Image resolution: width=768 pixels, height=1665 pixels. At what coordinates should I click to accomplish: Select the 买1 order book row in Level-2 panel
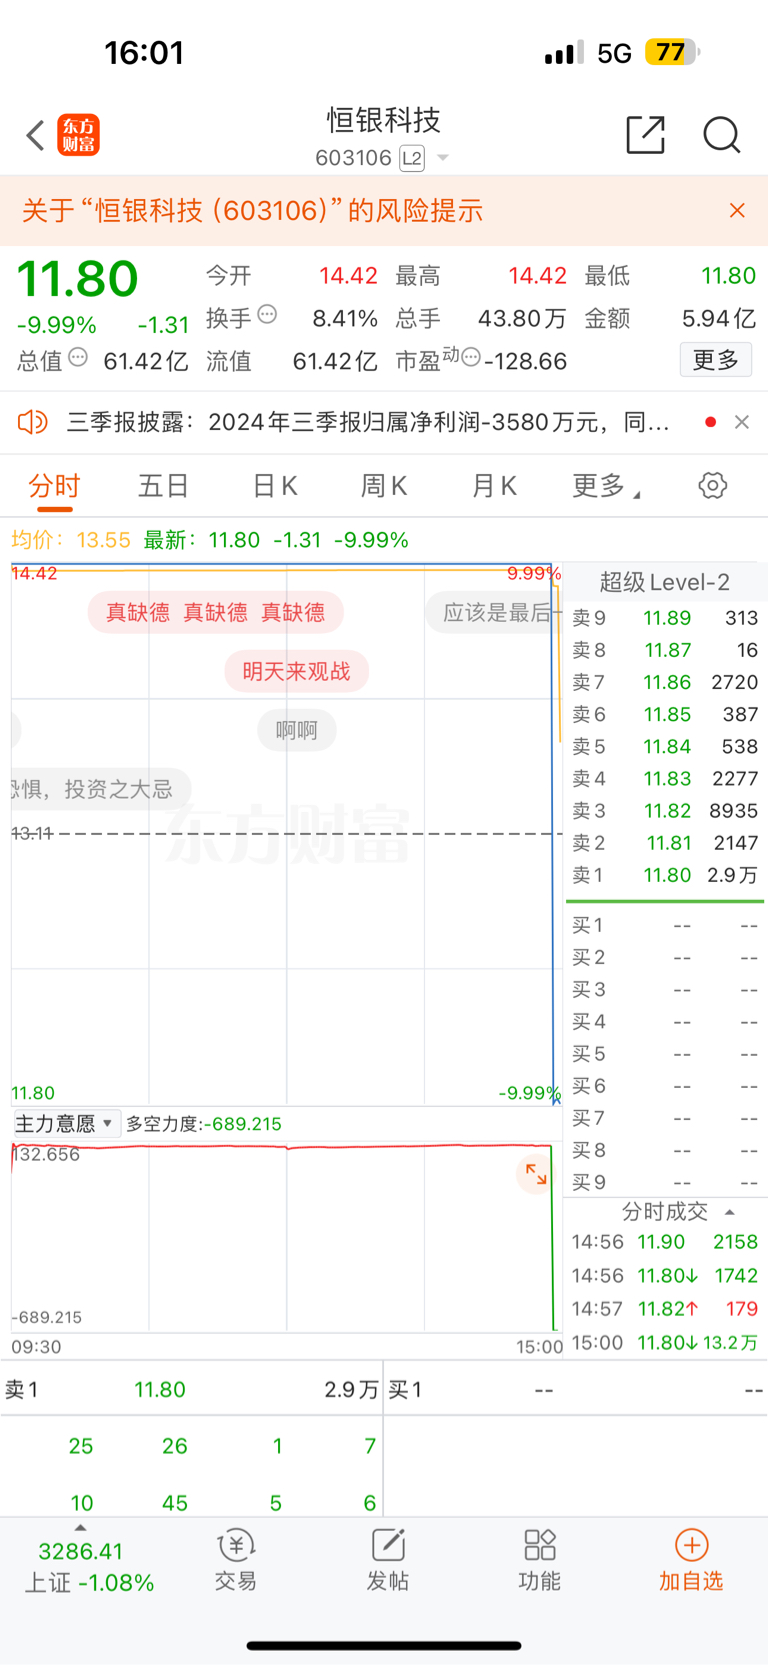tap(665, 926)
